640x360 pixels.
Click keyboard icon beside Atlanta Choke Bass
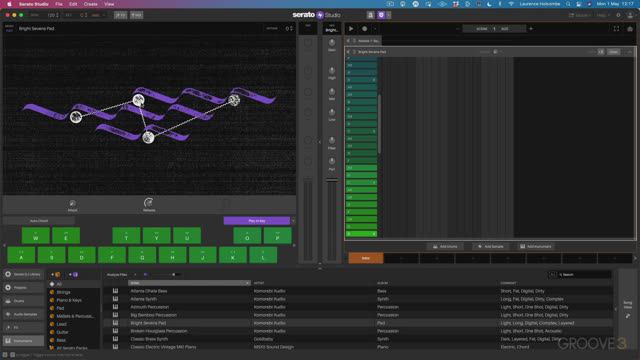[x=116, y=291]
